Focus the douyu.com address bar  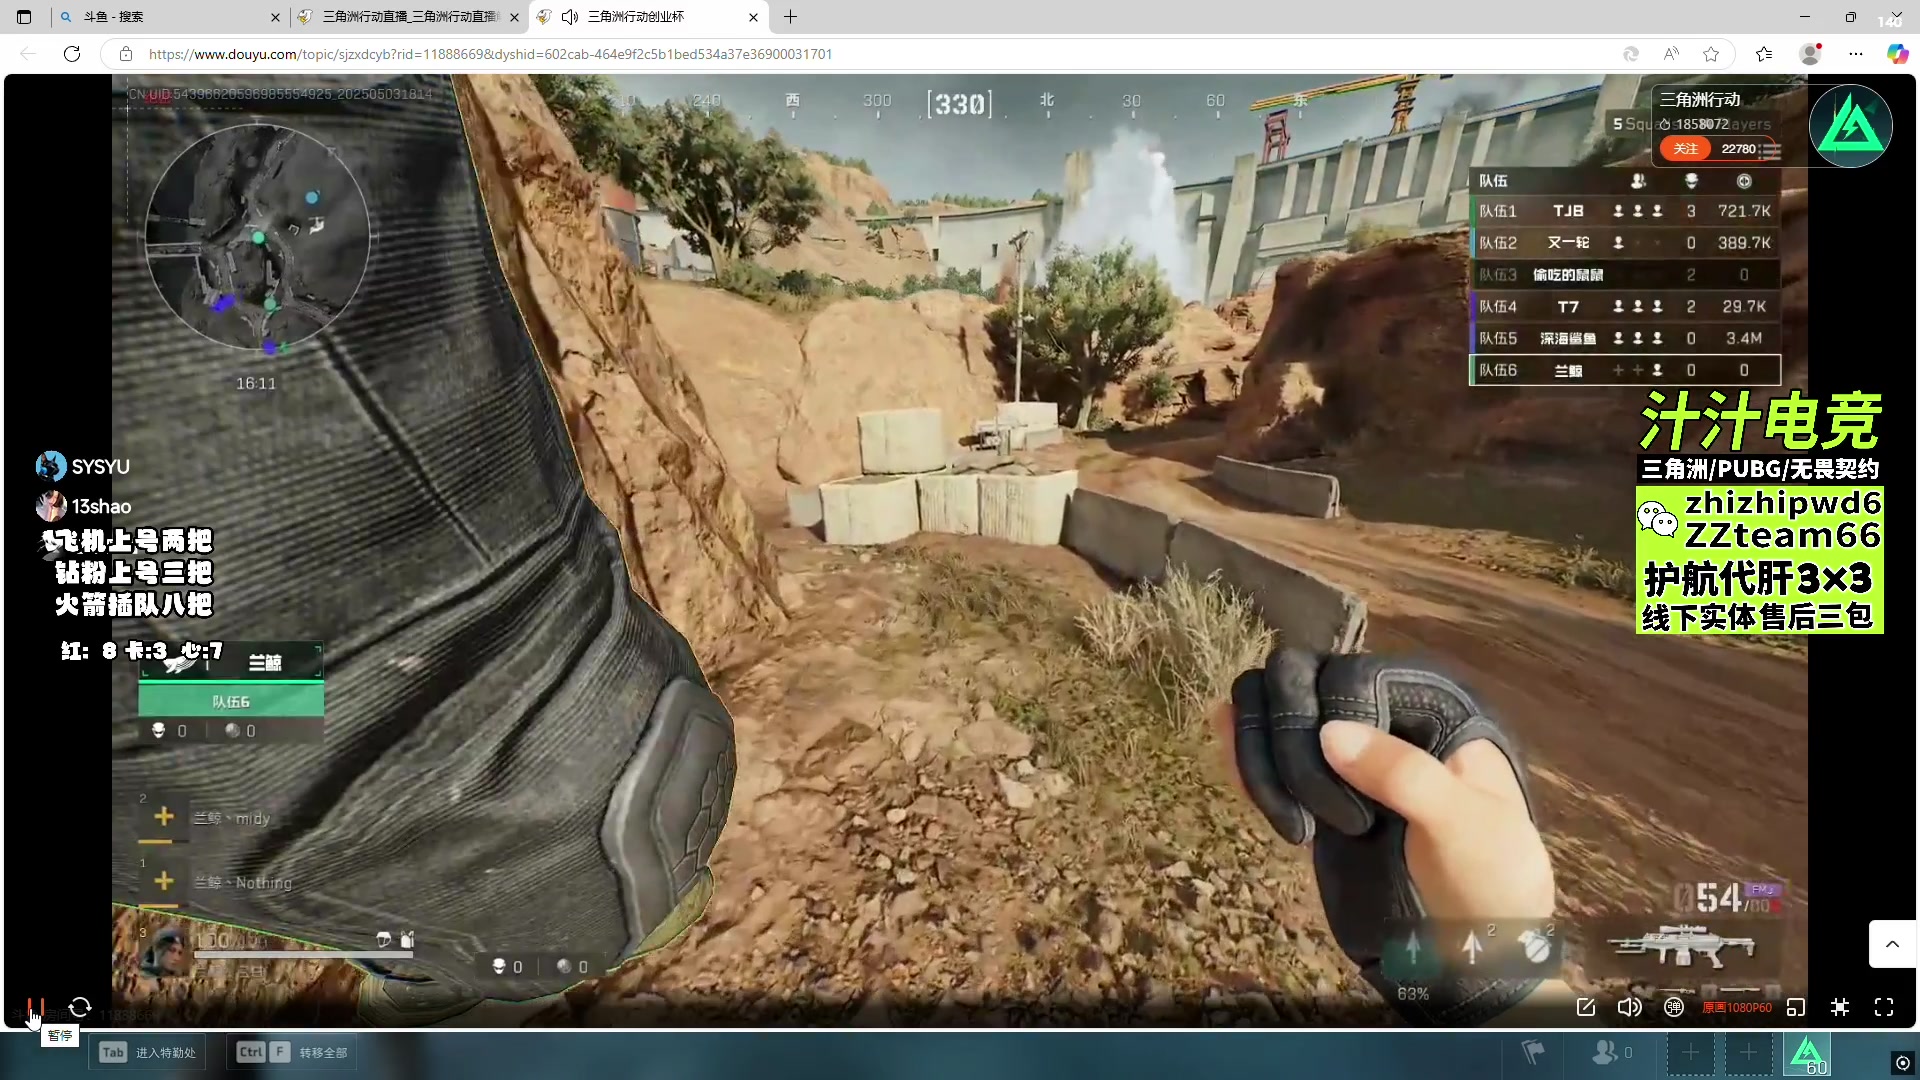tap(490, 54)
